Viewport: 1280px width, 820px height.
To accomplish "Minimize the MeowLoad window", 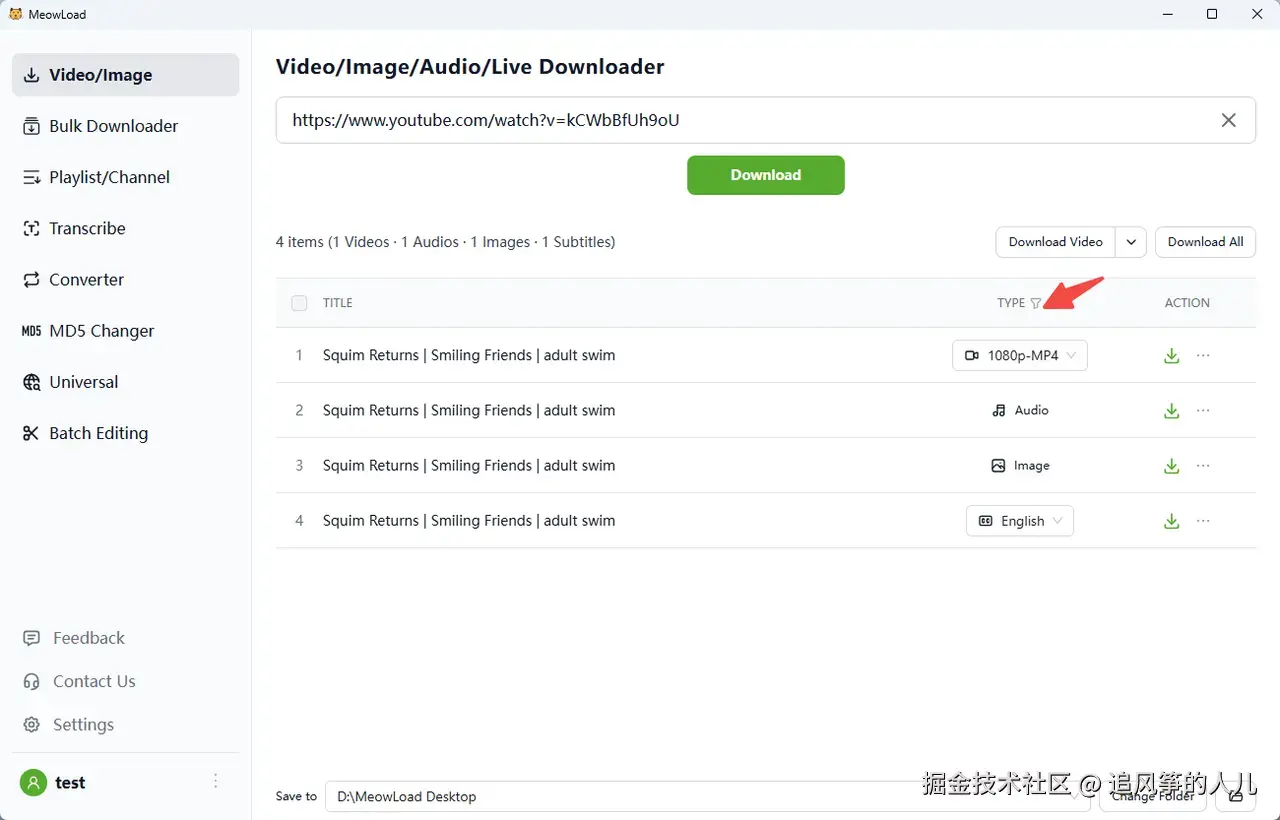I will point(1166,14).
